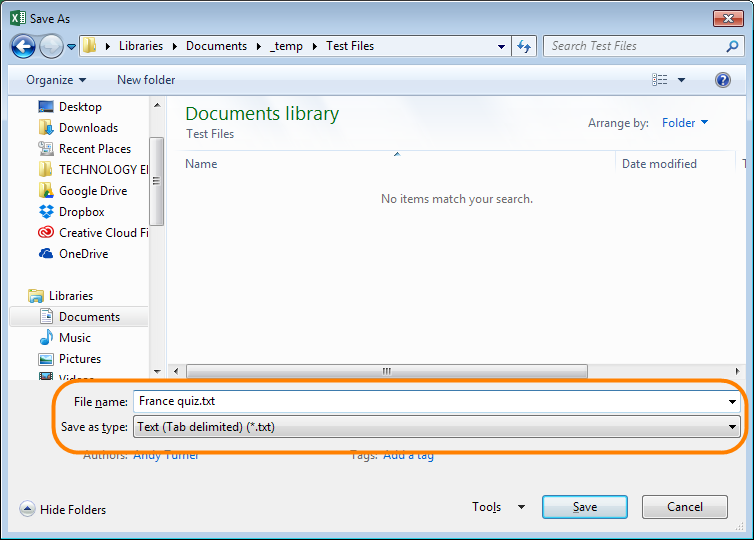
Task: Click the Excel icon in title bar
Action: click(18, 18)
